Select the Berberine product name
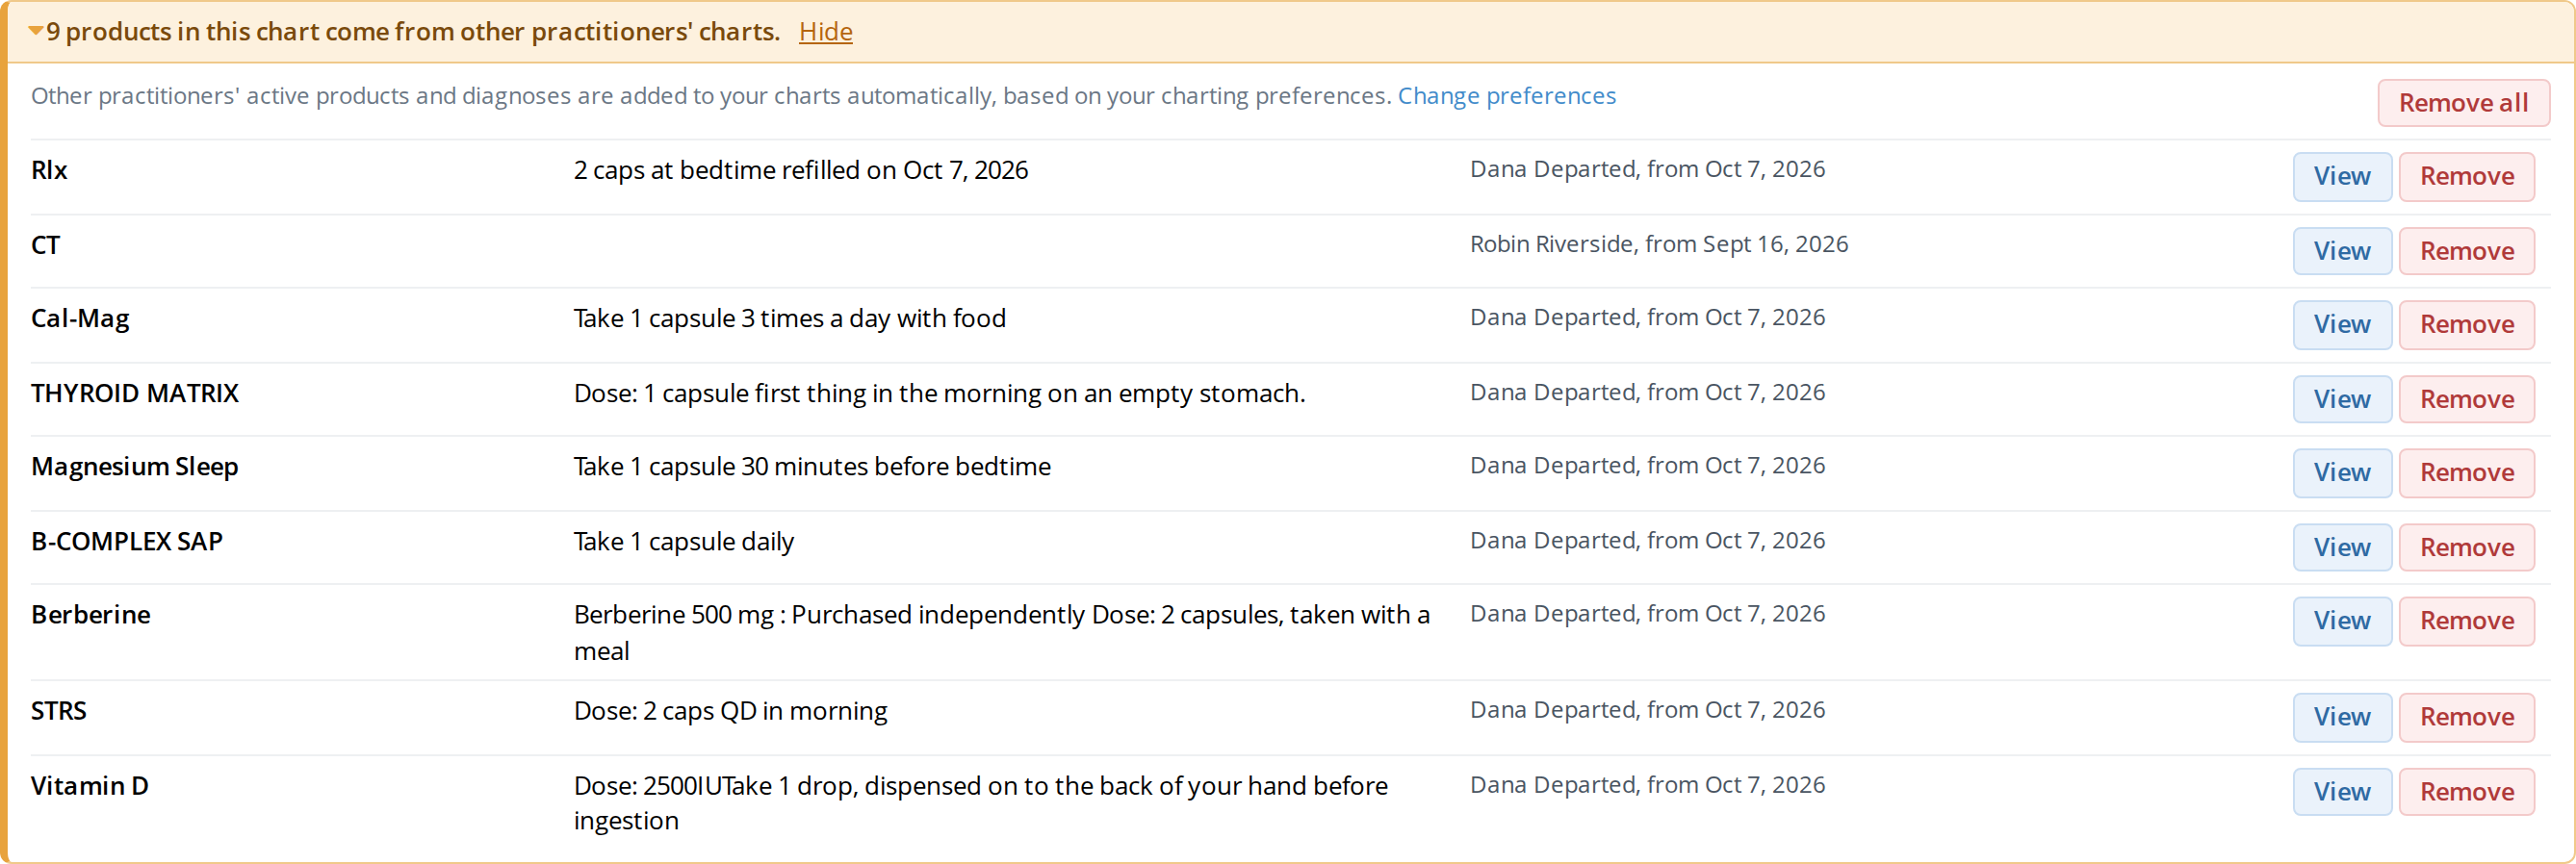This screenshot has width=2576, height=864. (x=91, y=614)
